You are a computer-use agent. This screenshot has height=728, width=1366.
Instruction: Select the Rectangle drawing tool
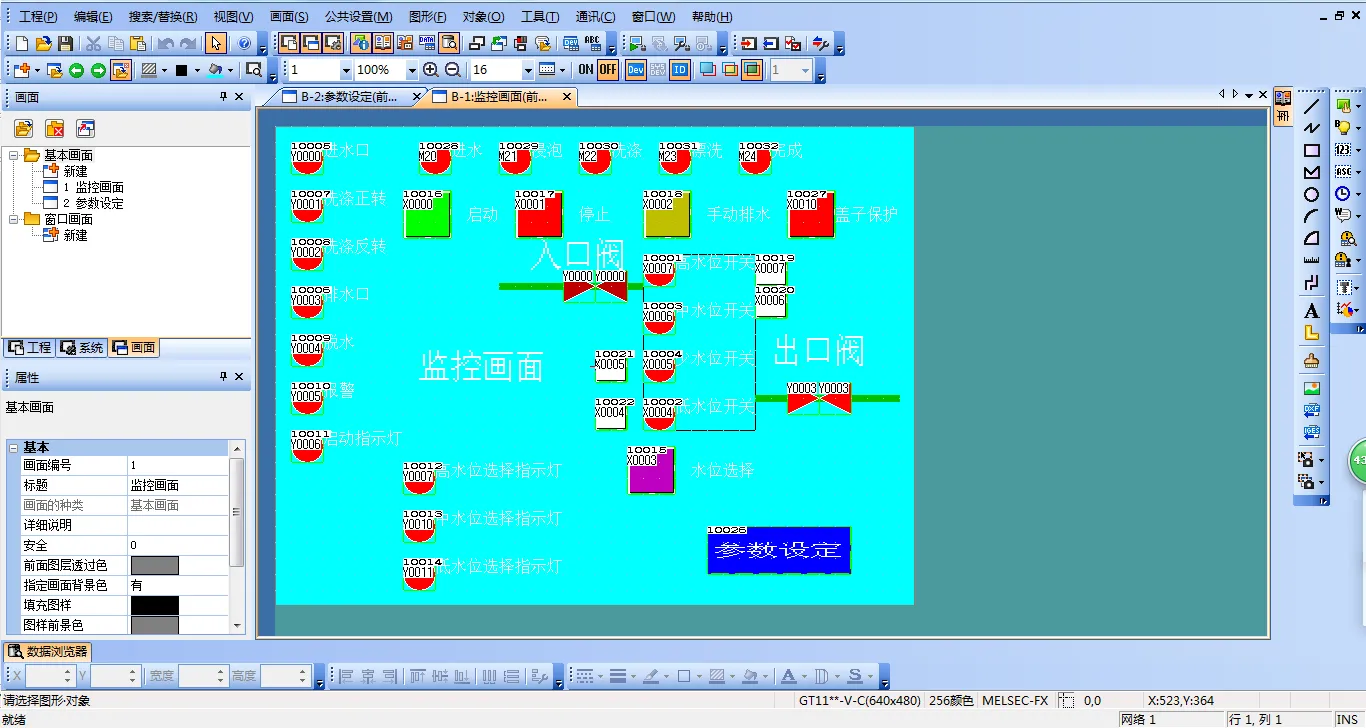click(x=1312, y=150)
